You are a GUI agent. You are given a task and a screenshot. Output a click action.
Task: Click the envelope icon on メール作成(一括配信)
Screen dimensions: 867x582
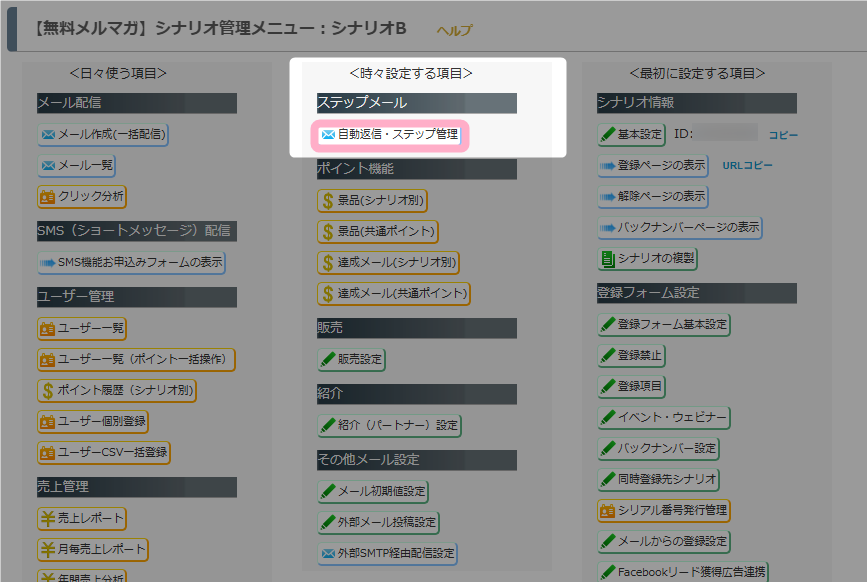pos(48,134)
